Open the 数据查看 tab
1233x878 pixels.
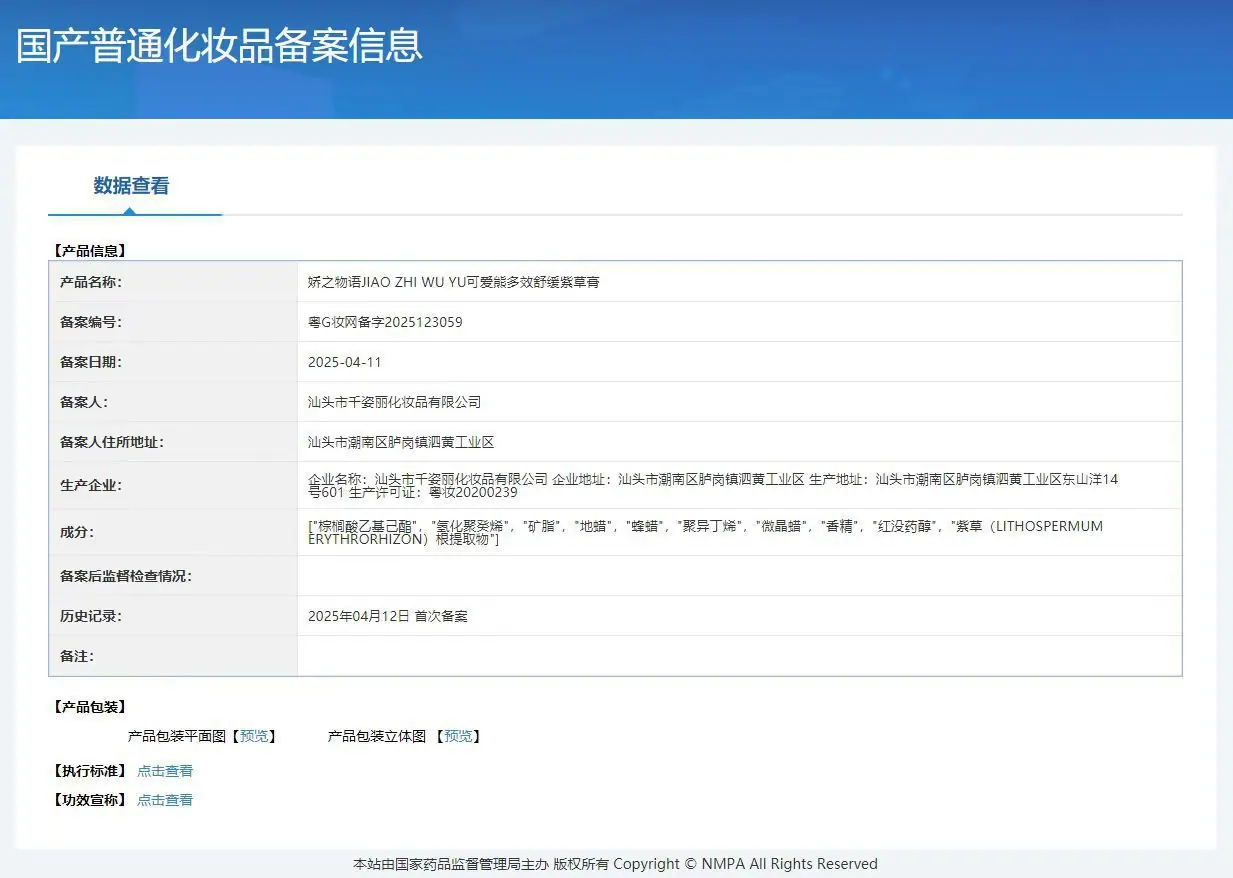(x=131, y=186)
